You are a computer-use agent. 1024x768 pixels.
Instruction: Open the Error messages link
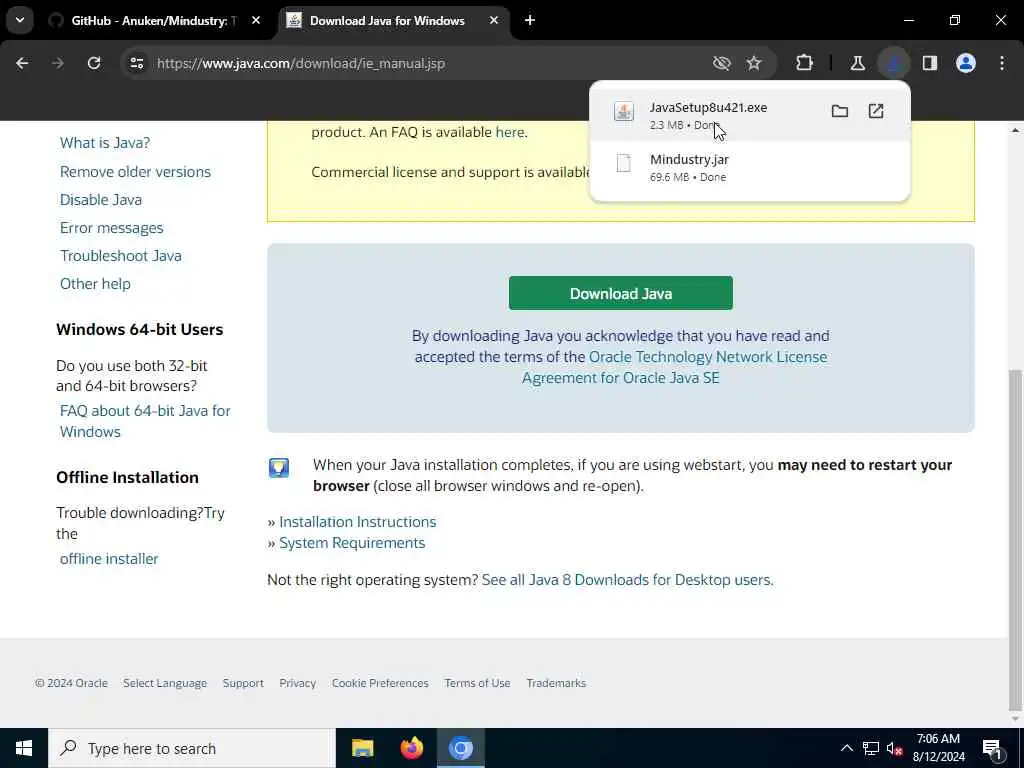click(x=112, y=228)
